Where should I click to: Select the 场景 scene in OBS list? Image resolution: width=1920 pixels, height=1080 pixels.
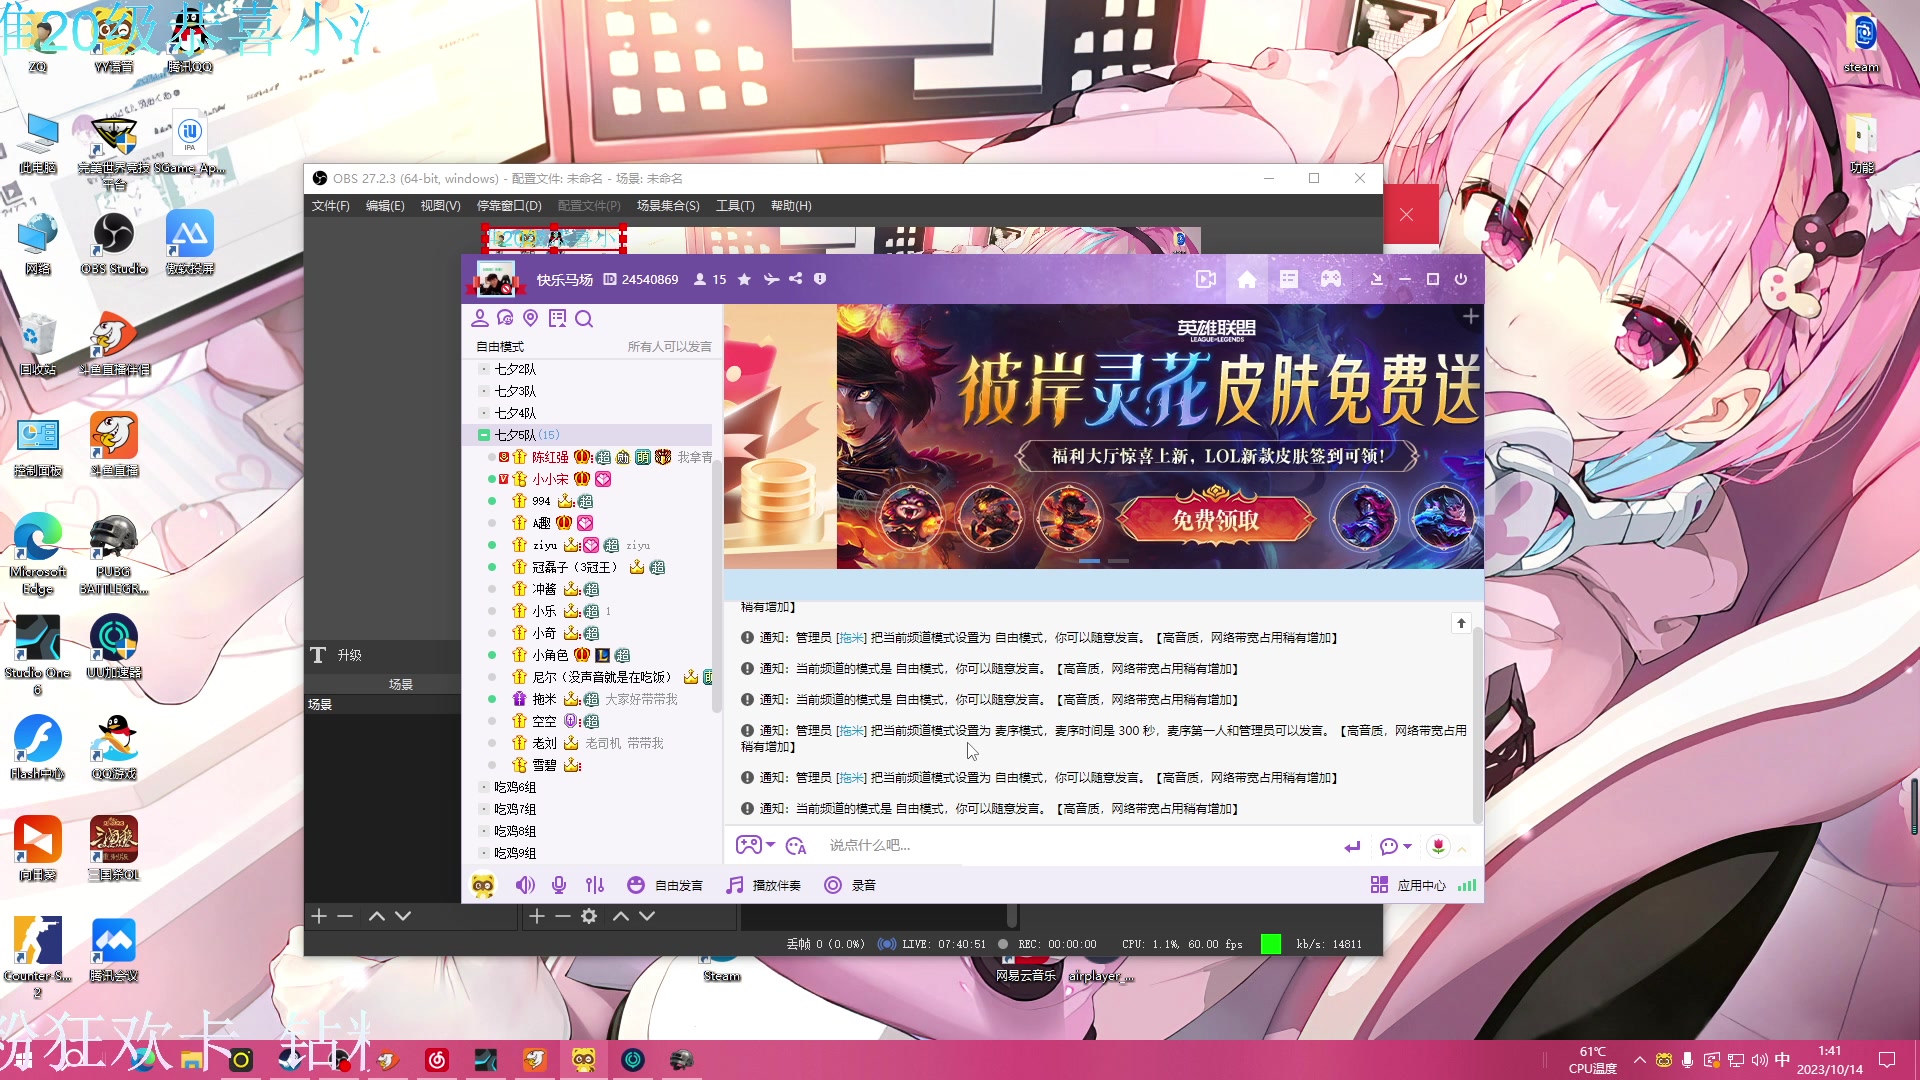pyautogui.click(x=383, y=705)
